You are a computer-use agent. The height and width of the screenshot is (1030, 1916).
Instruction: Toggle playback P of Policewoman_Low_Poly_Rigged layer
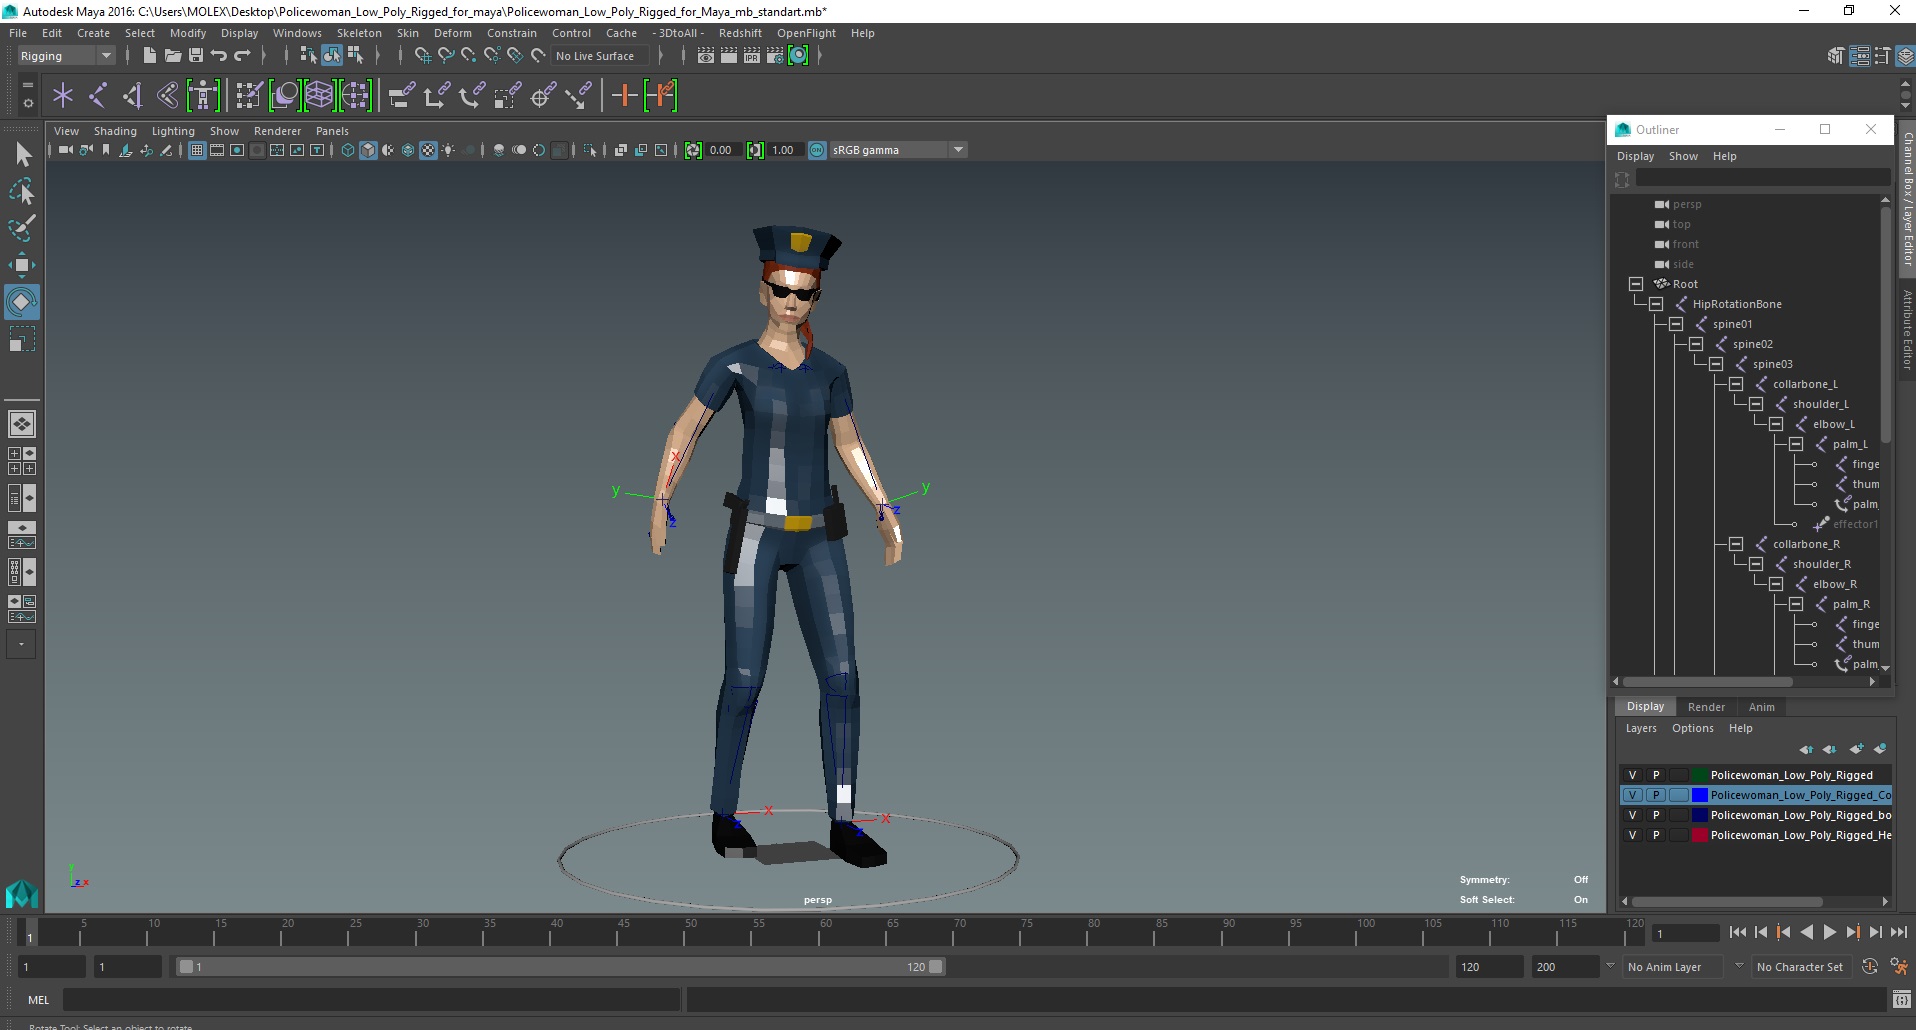[1656, 775]
